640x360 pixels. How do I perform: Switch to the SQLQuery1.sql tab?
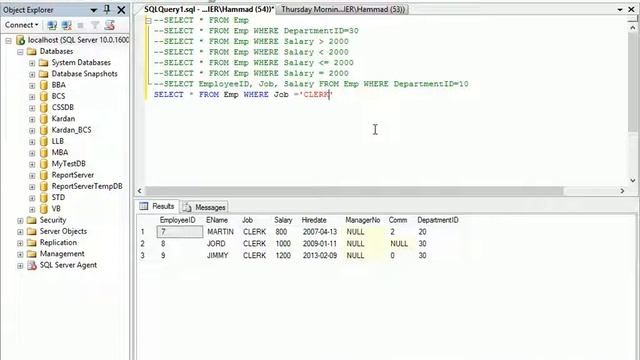[x=209, y=9]
